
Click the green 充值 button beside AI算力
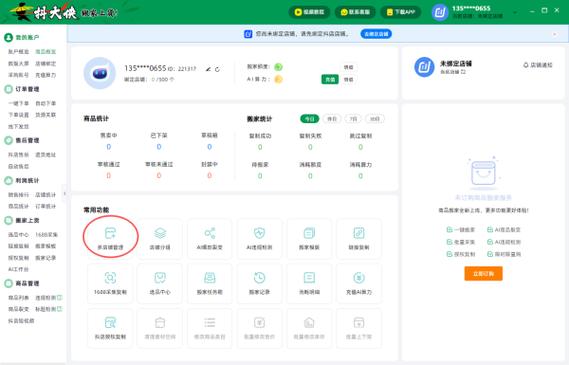(330, 79)
